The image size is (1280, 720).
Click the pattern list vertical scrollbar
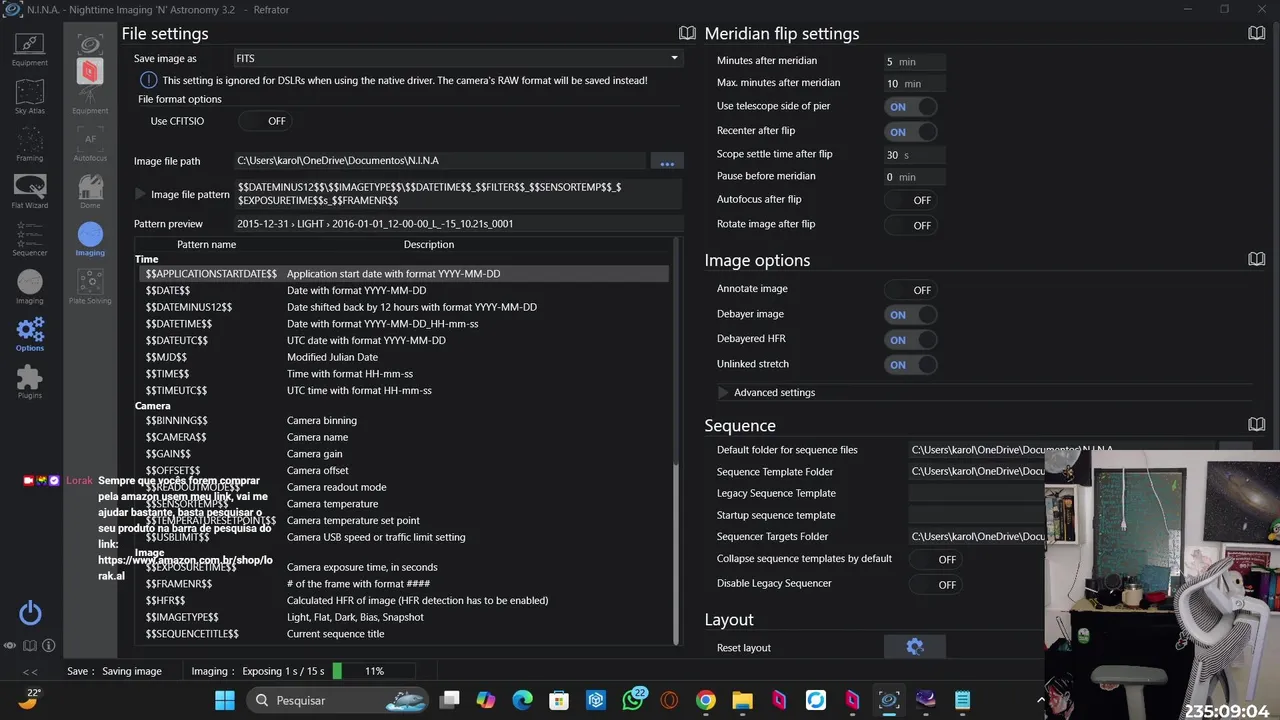click(x=677, y=440)
